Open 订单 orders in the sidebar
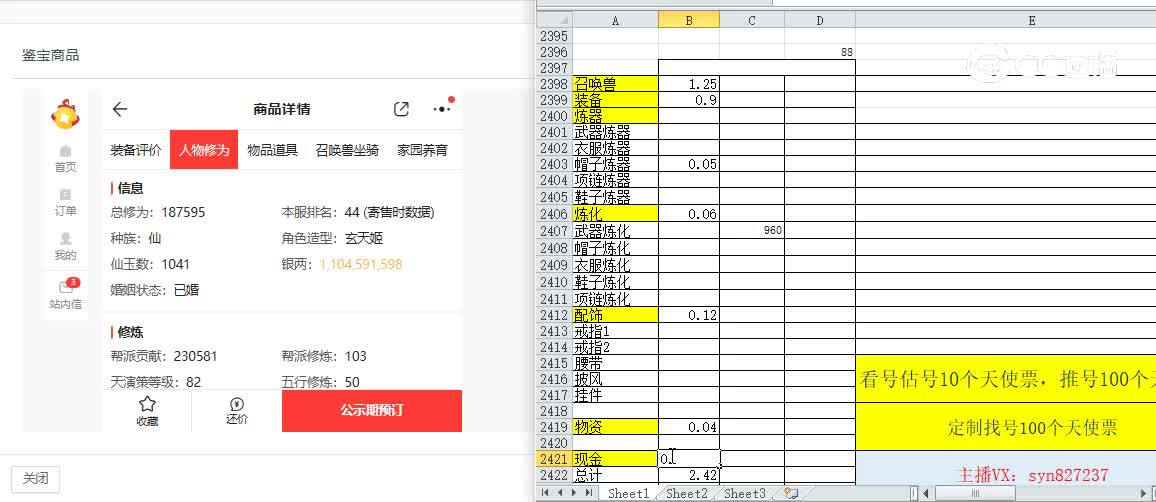The image size is (1156, 502). click(x=66, y=203)
